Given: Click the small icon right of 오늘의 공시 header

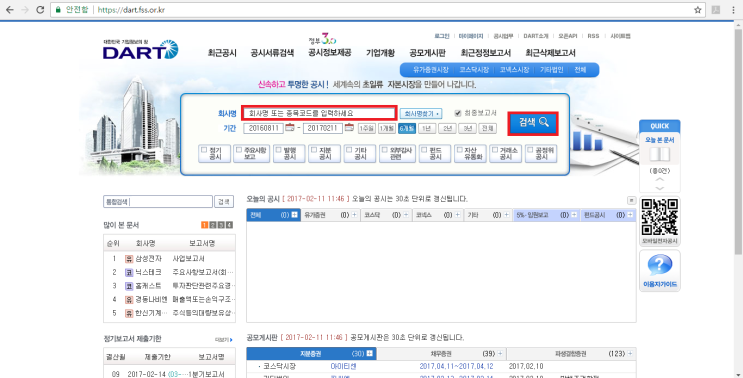Looking at the screenshot, I should [631, 201].
